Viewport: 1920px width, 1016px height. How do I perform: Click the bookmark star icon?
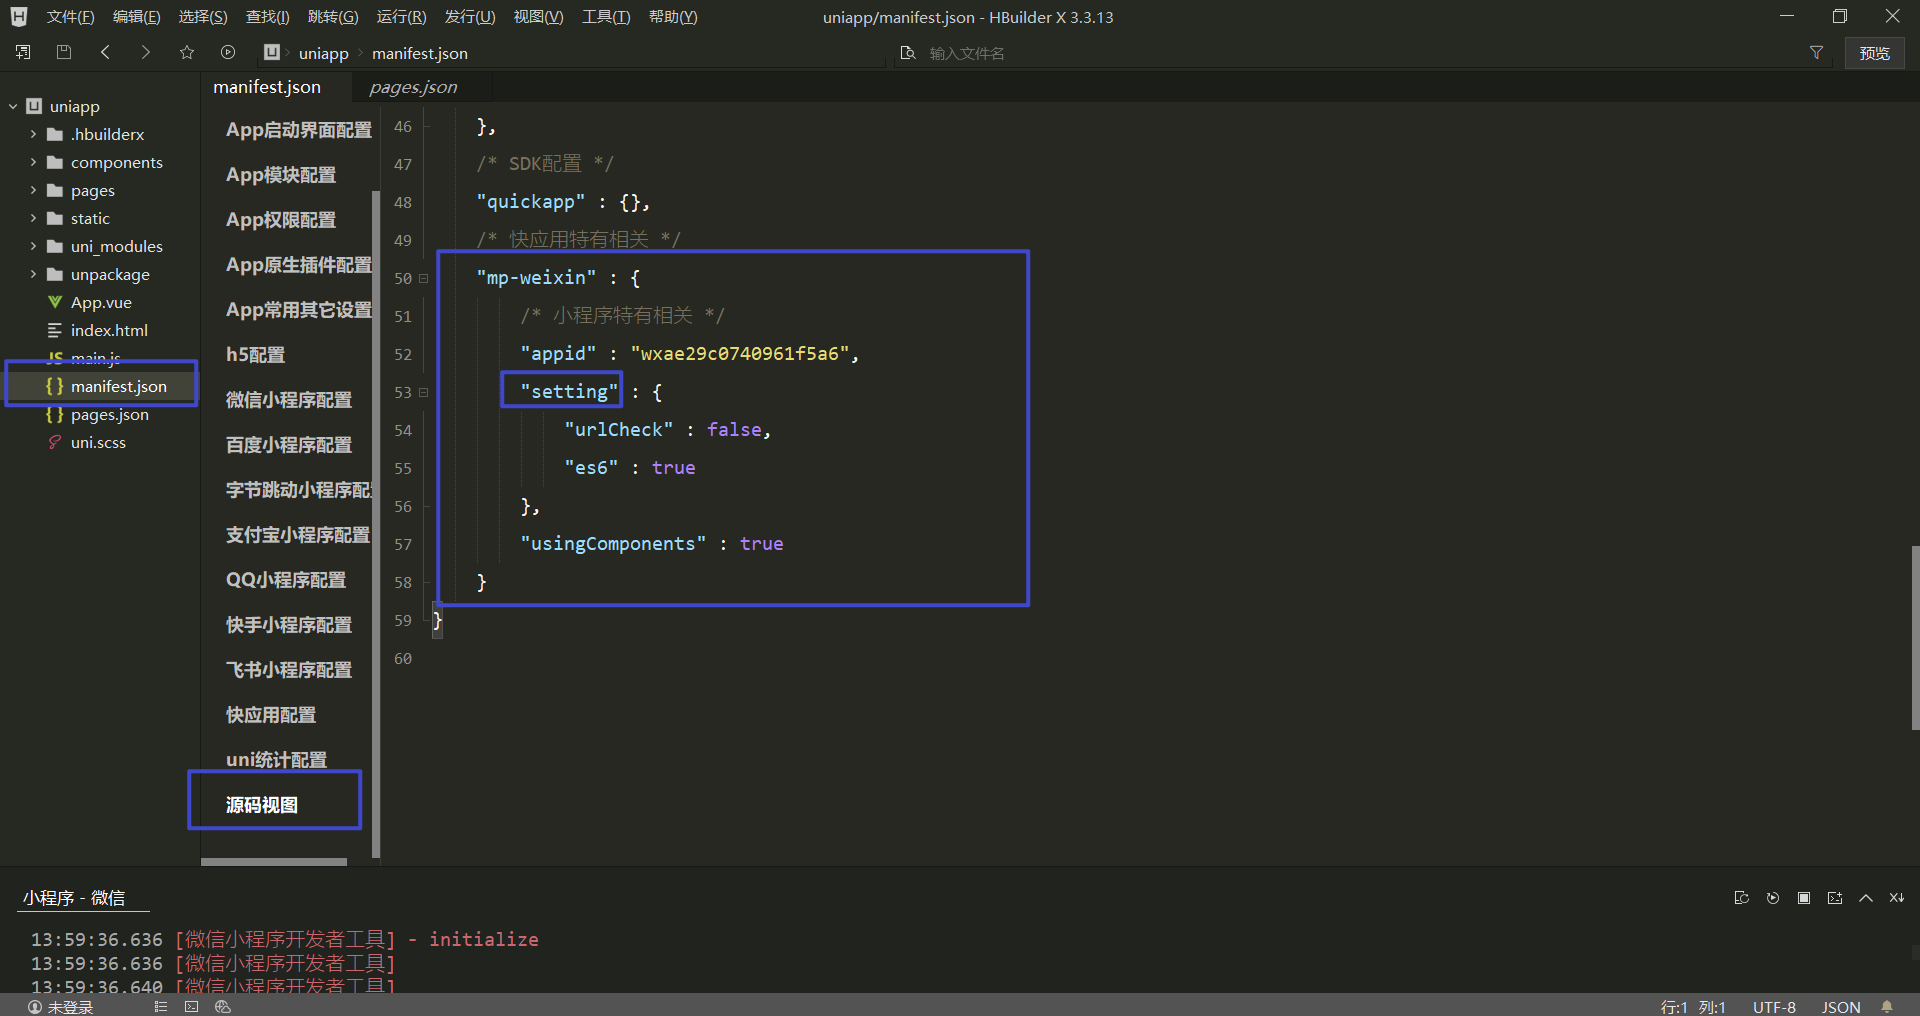187,52
